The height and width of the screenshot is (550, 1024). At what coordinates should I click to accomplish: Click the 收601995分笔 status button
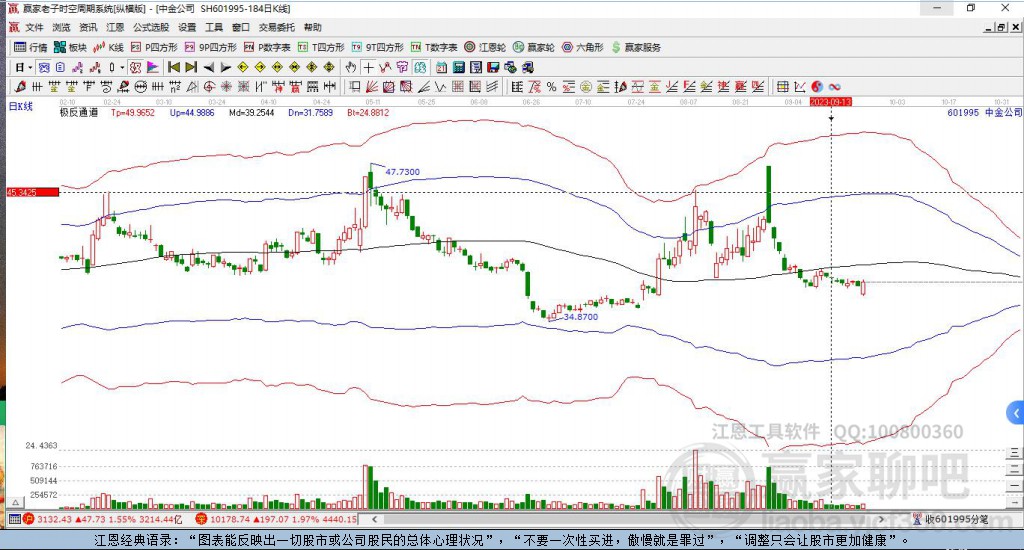coord(951,519)
